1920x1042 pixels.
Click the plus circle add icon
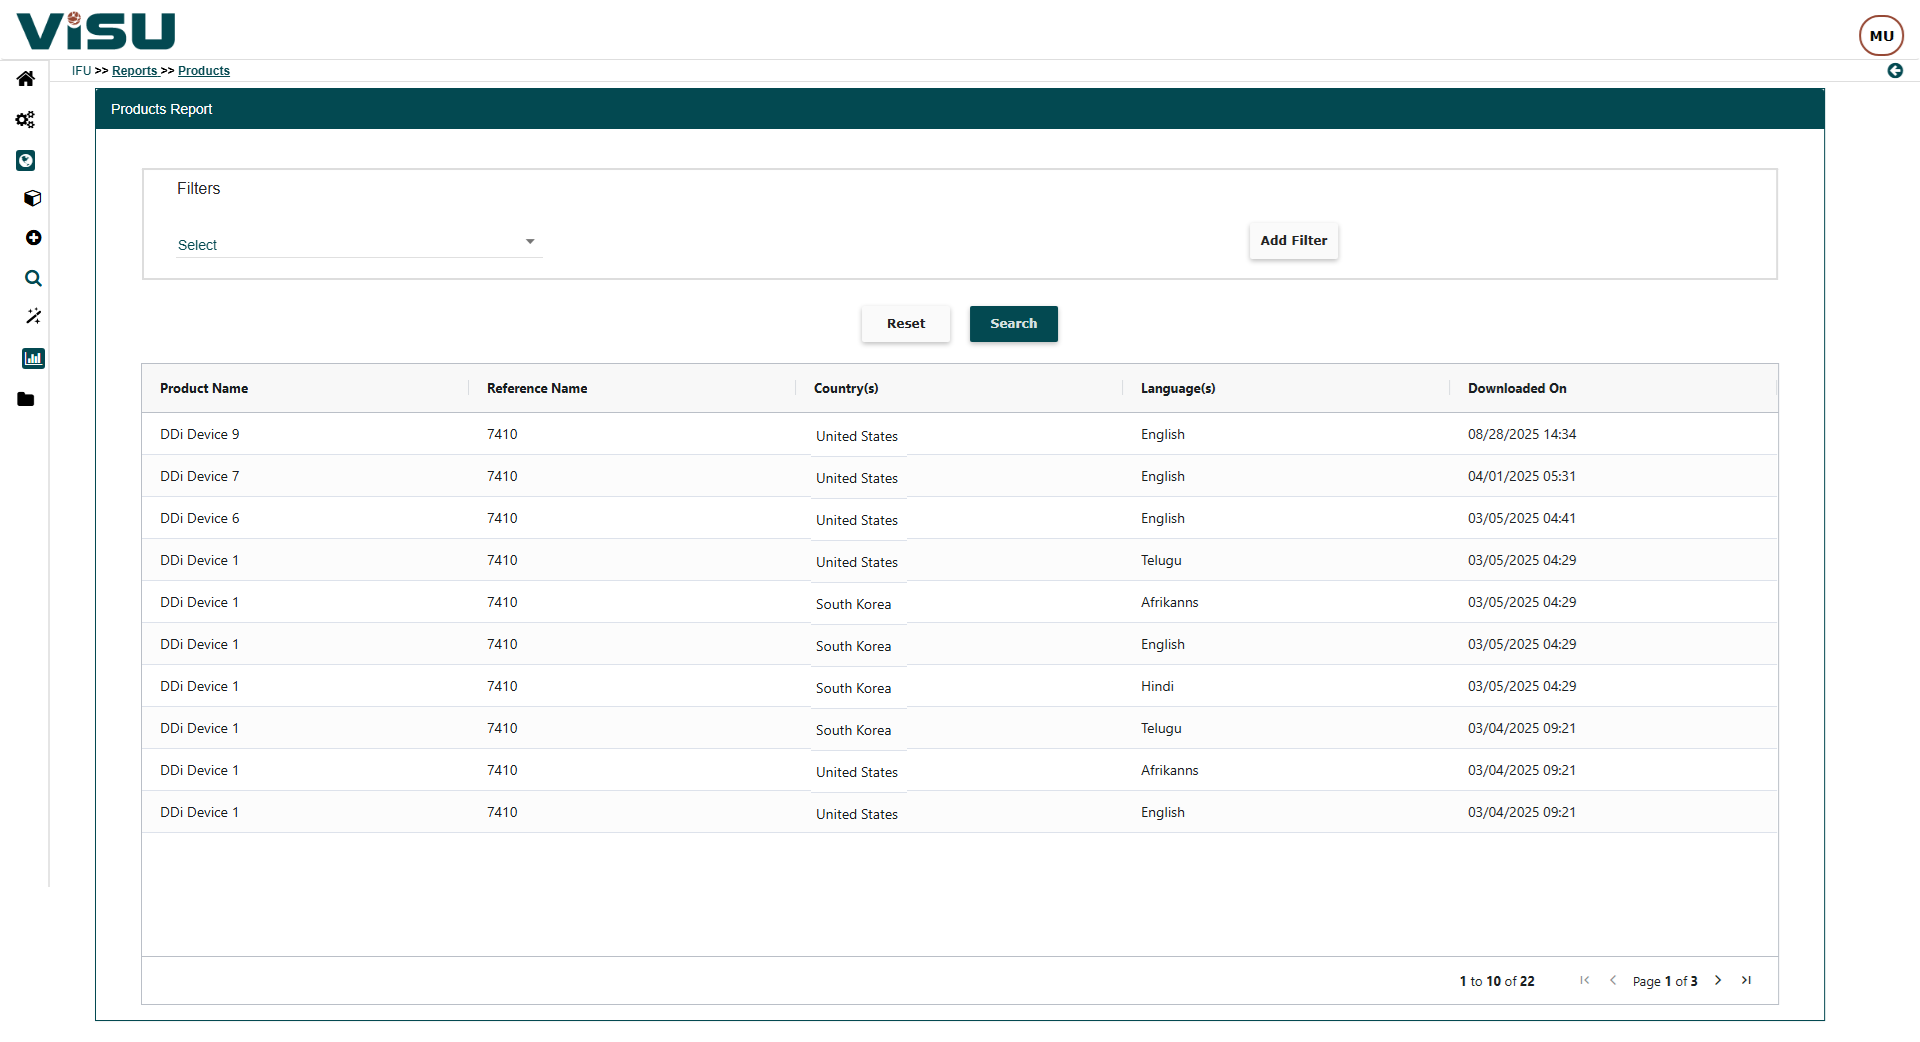pos(33,238)
